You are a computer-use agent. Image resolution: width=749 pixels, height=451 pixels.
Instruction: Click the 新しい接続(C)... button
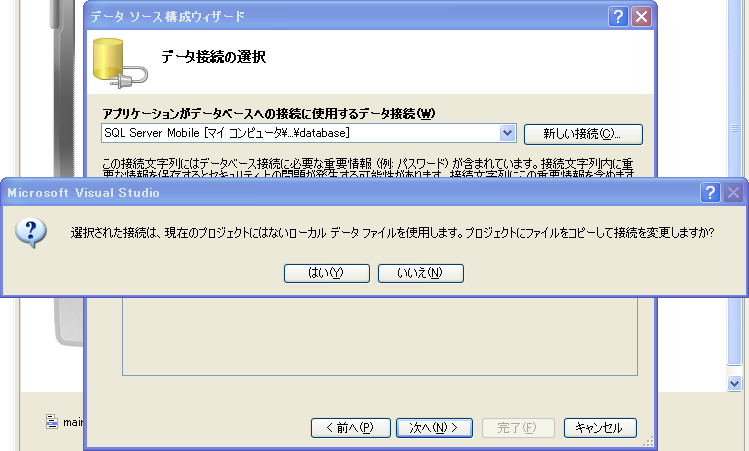click(x=583, y=134)
